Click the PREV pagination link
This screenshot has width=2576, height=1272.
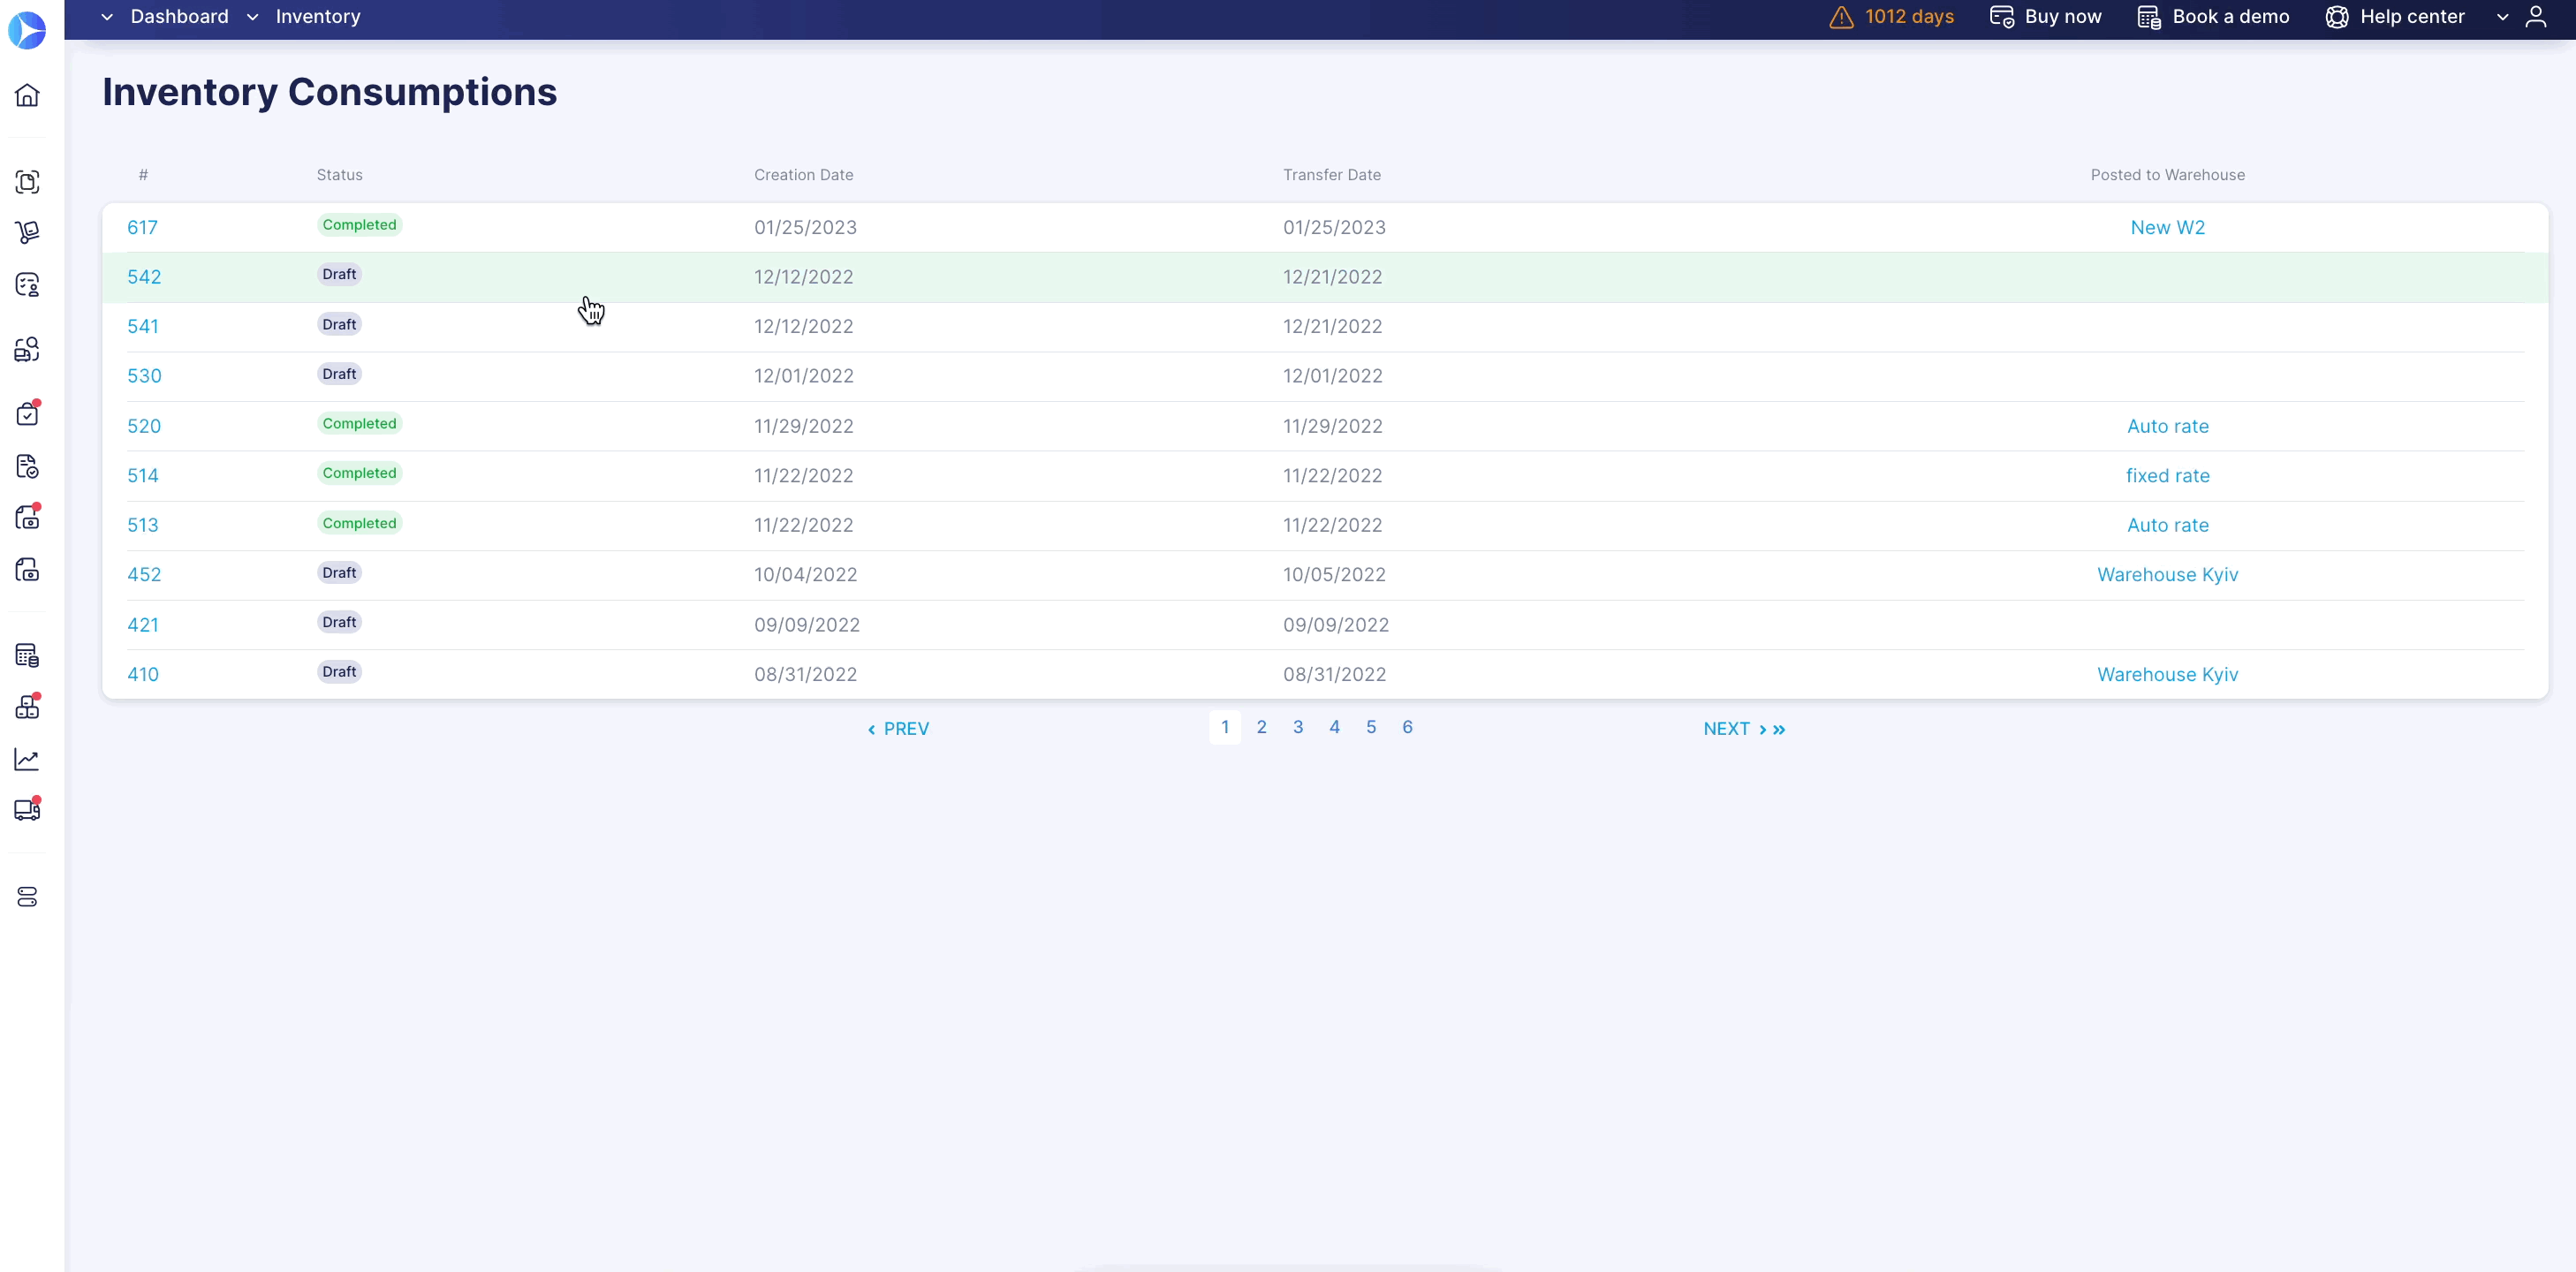(898, 729)
